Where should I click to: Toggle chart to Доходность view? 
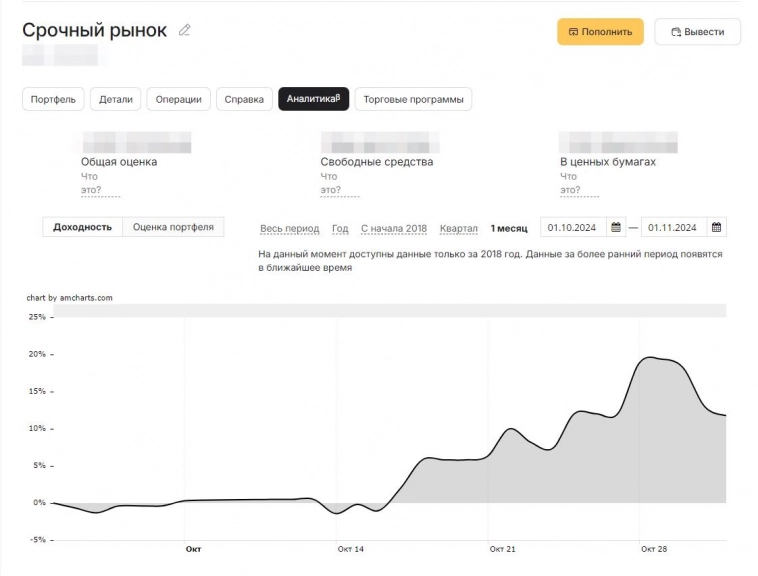[82, 227]
